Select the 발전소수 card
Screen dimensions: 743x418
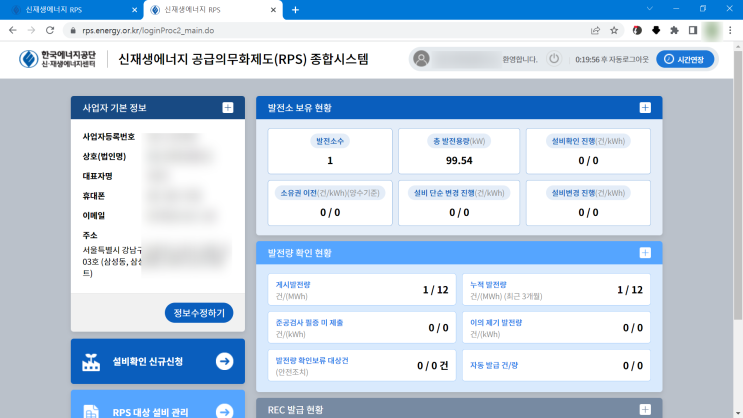[330, 151]
